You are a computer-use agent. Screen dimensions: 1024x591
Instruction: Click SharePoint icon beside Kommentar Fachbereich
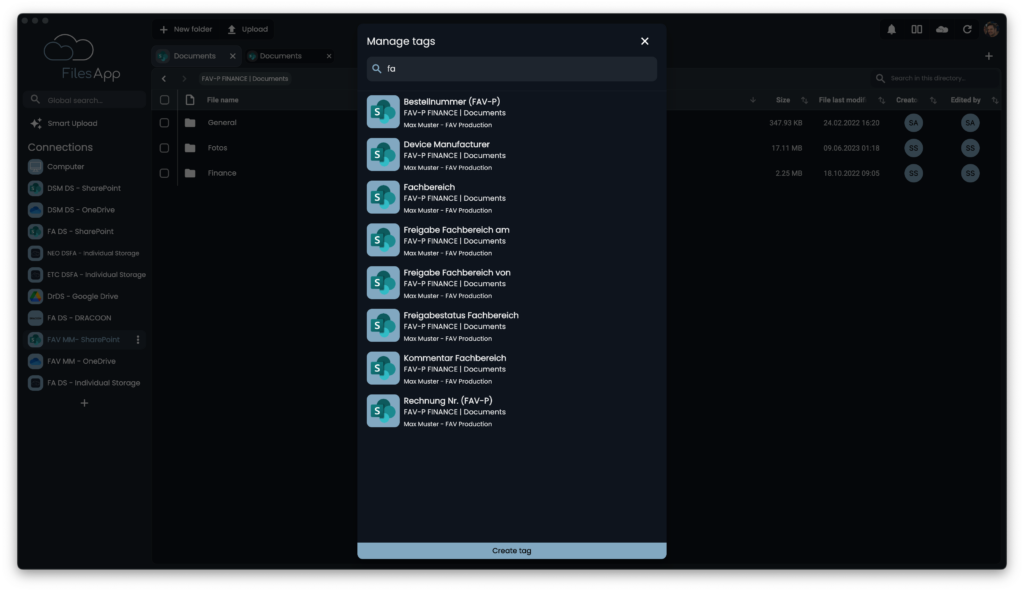click(x=383, y=368)
